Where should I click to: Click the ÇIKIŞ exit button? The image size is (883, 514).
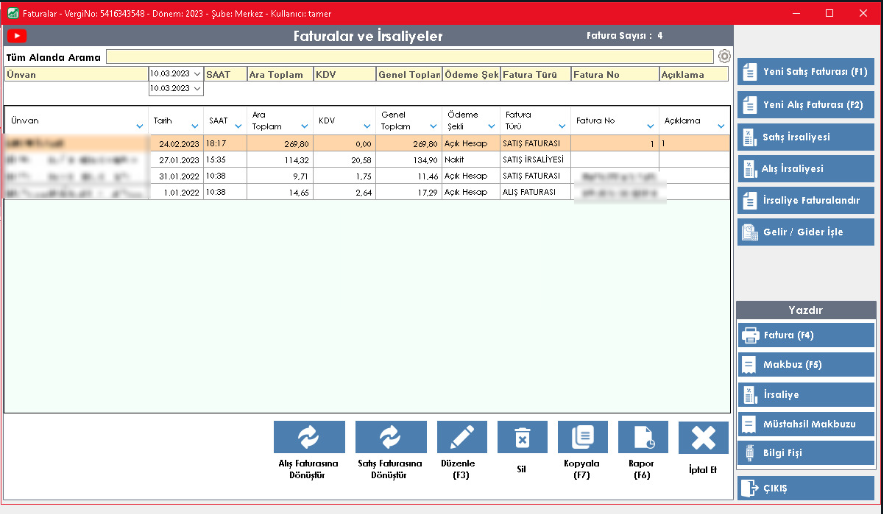tap(805, 488)
